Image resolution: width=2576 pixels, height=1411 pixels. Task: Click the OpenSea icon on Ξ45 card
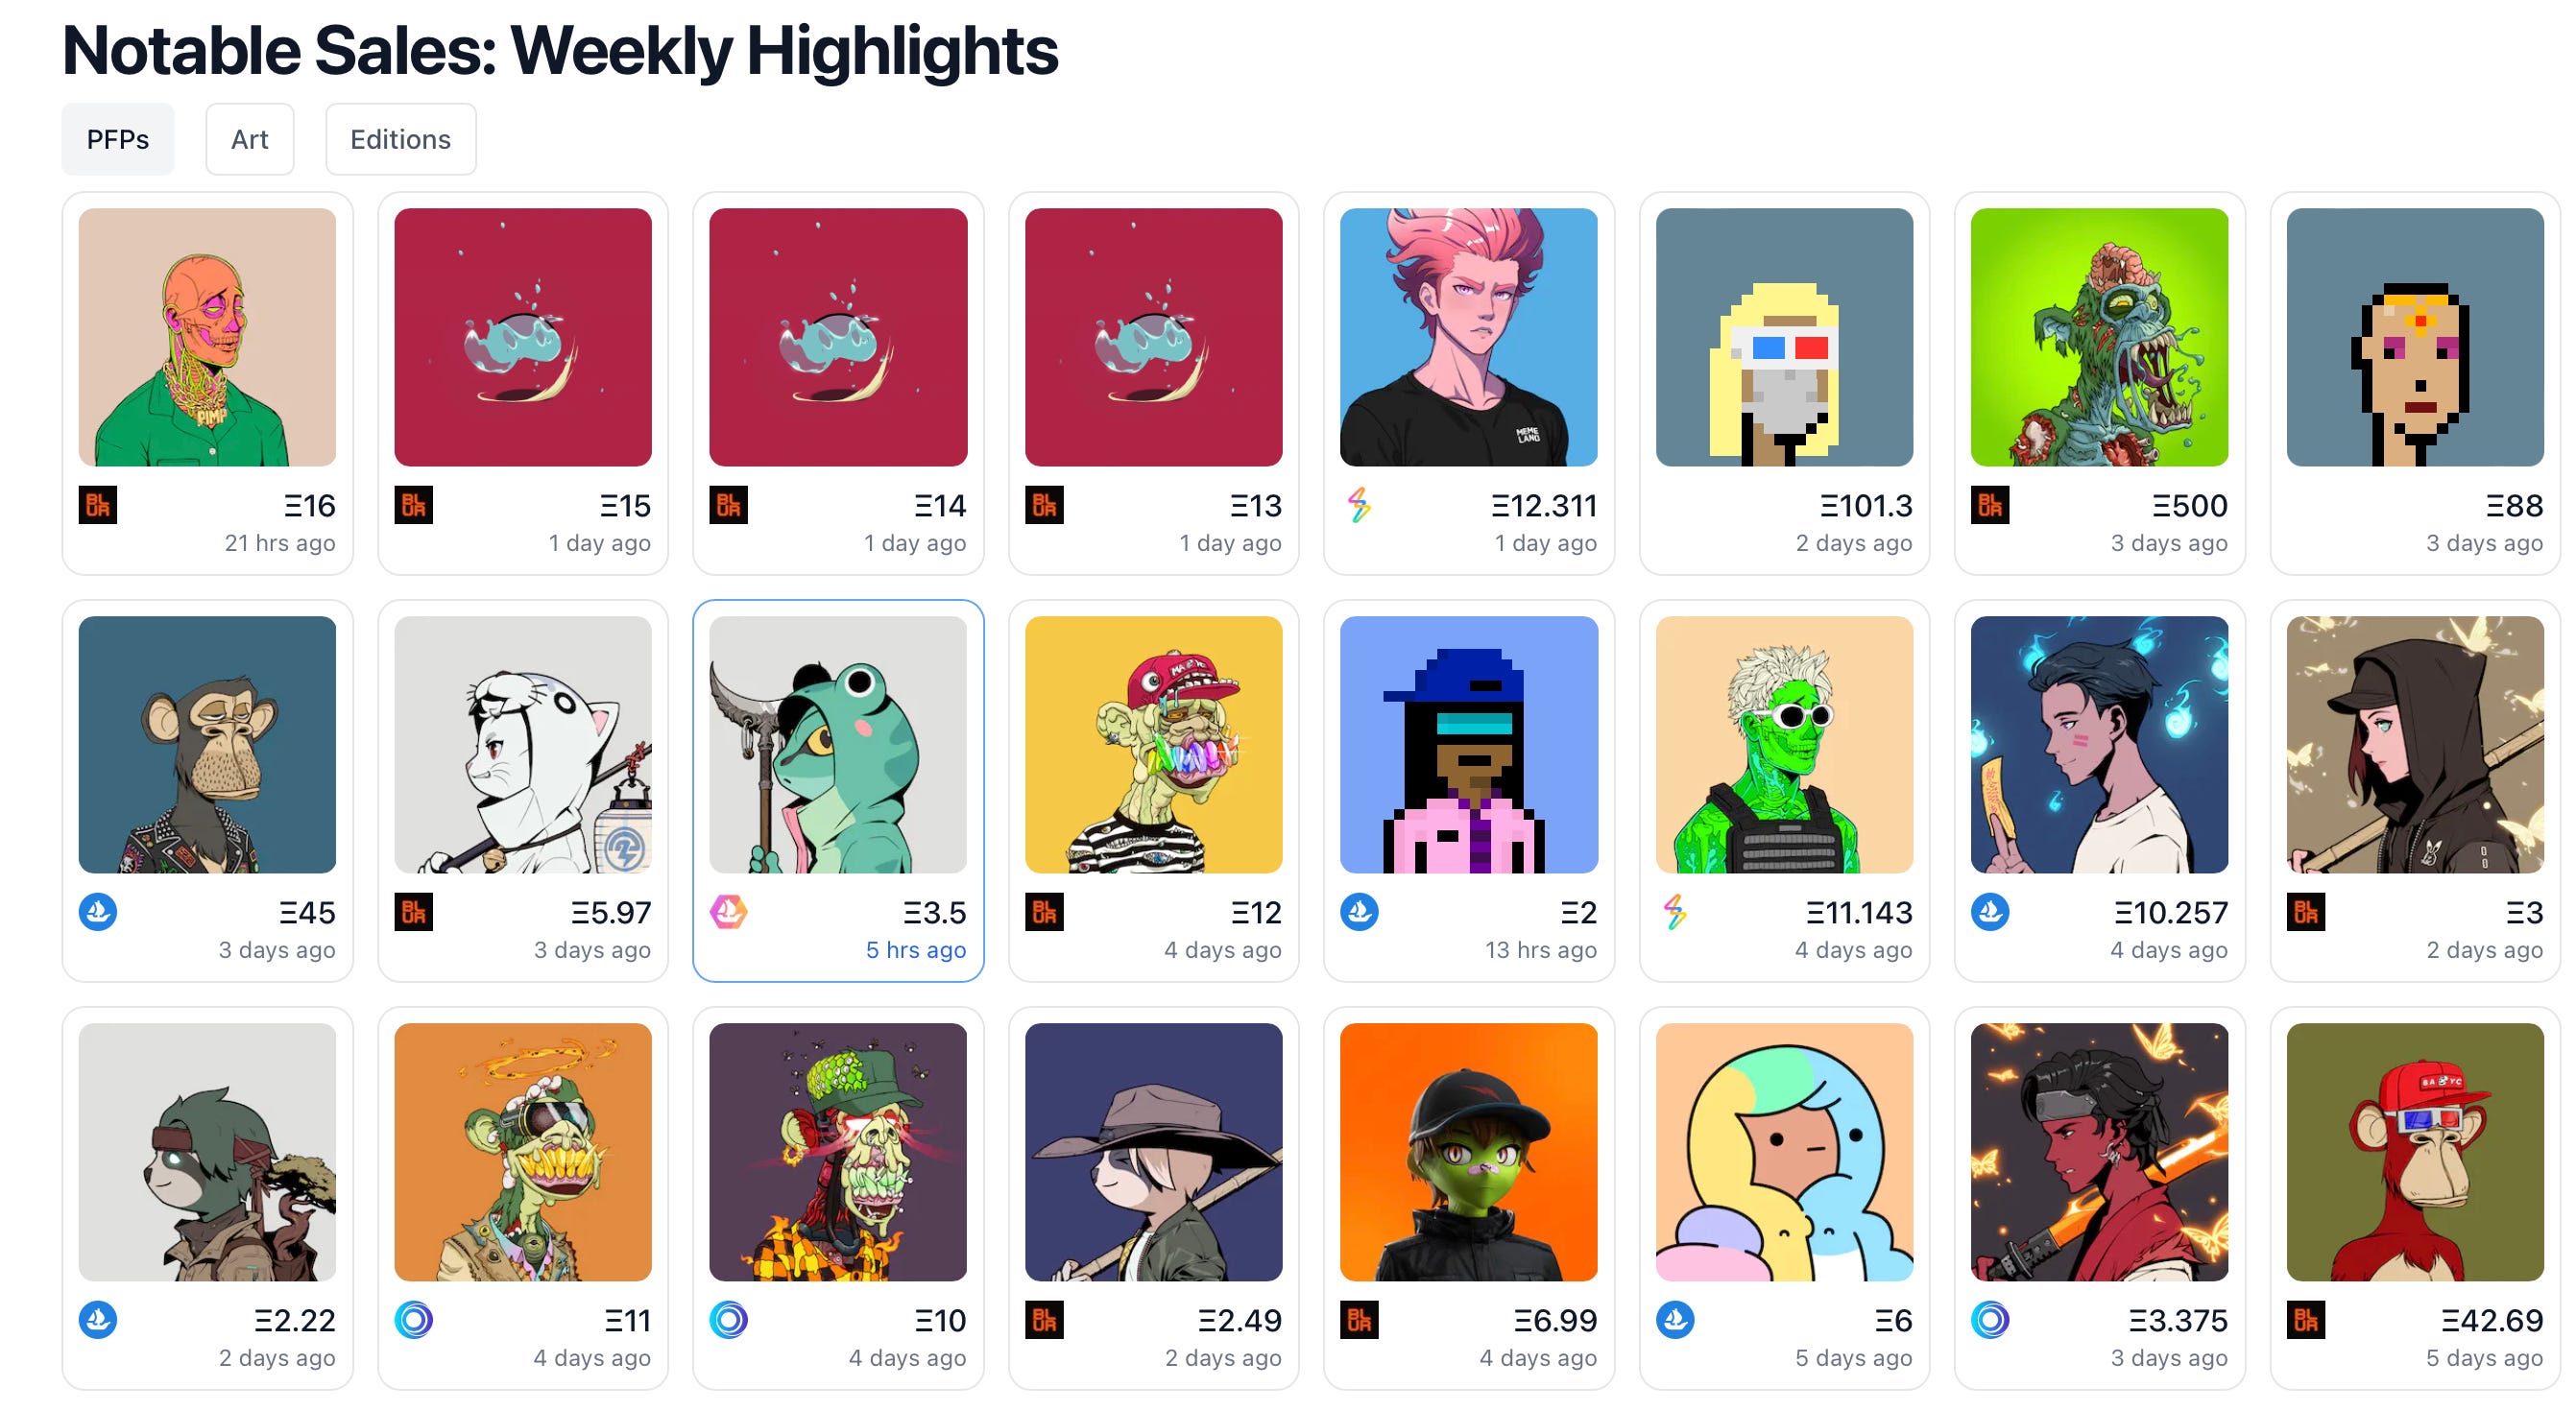pyautogui.click(x=98, y=912)
